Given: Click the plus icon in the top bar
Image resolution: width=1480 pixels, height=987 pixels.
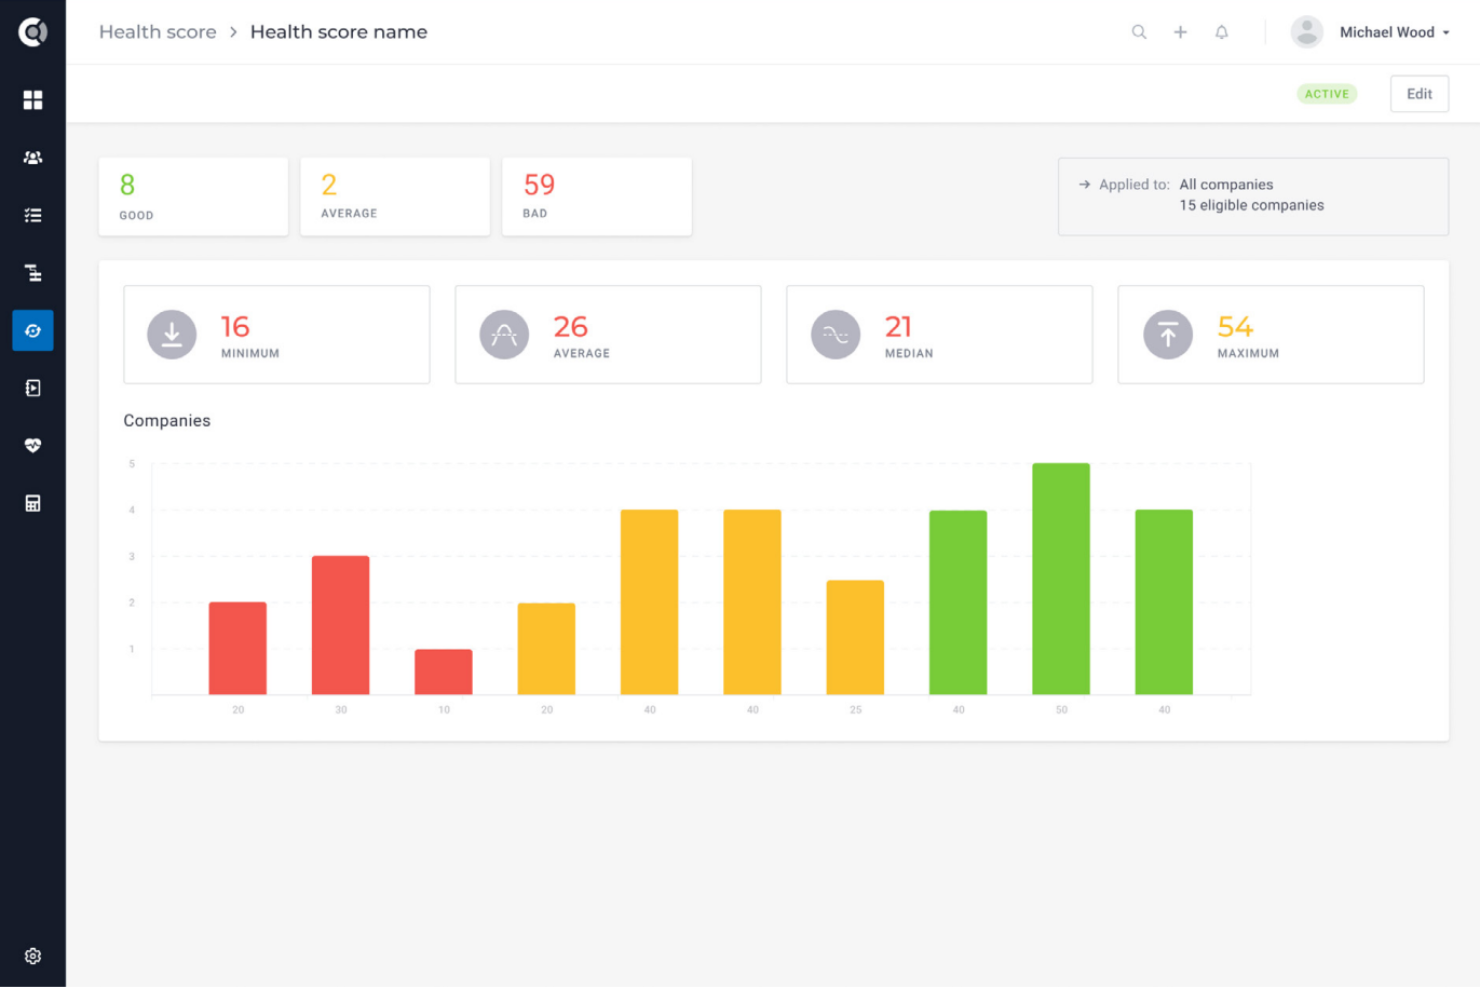Looking at the screenshot, I should [1180, 31].
